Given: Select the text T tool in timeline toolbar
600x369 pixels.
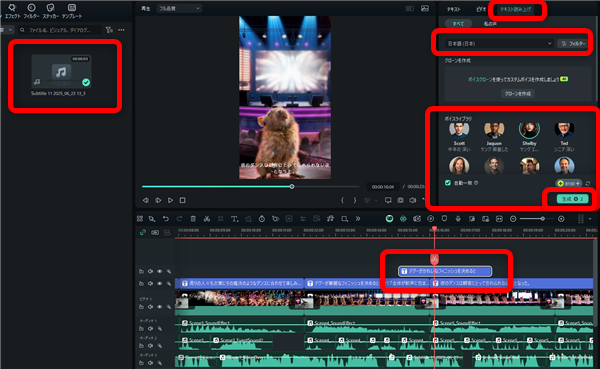Looking at the screenshot, I should [x=234, y=219].
